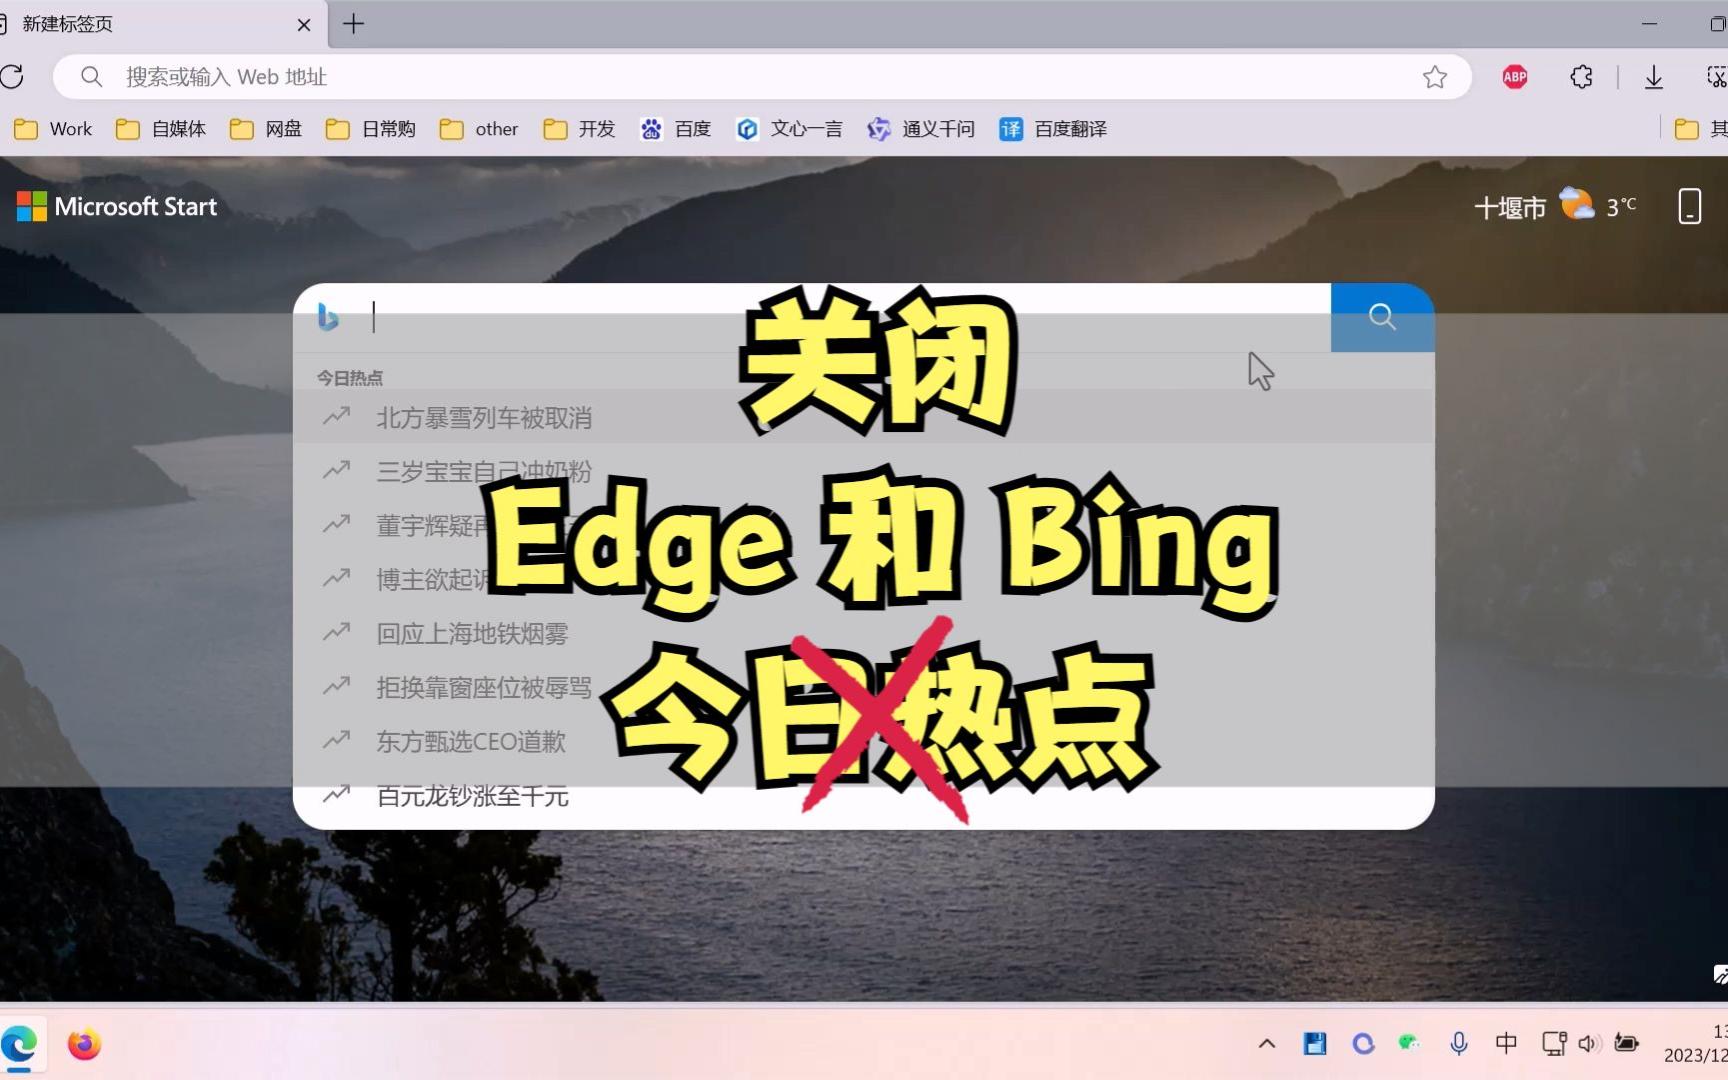Click the microphone tray icon
This screenshot has height=1080, width=1728.
coord(1459,1044)
